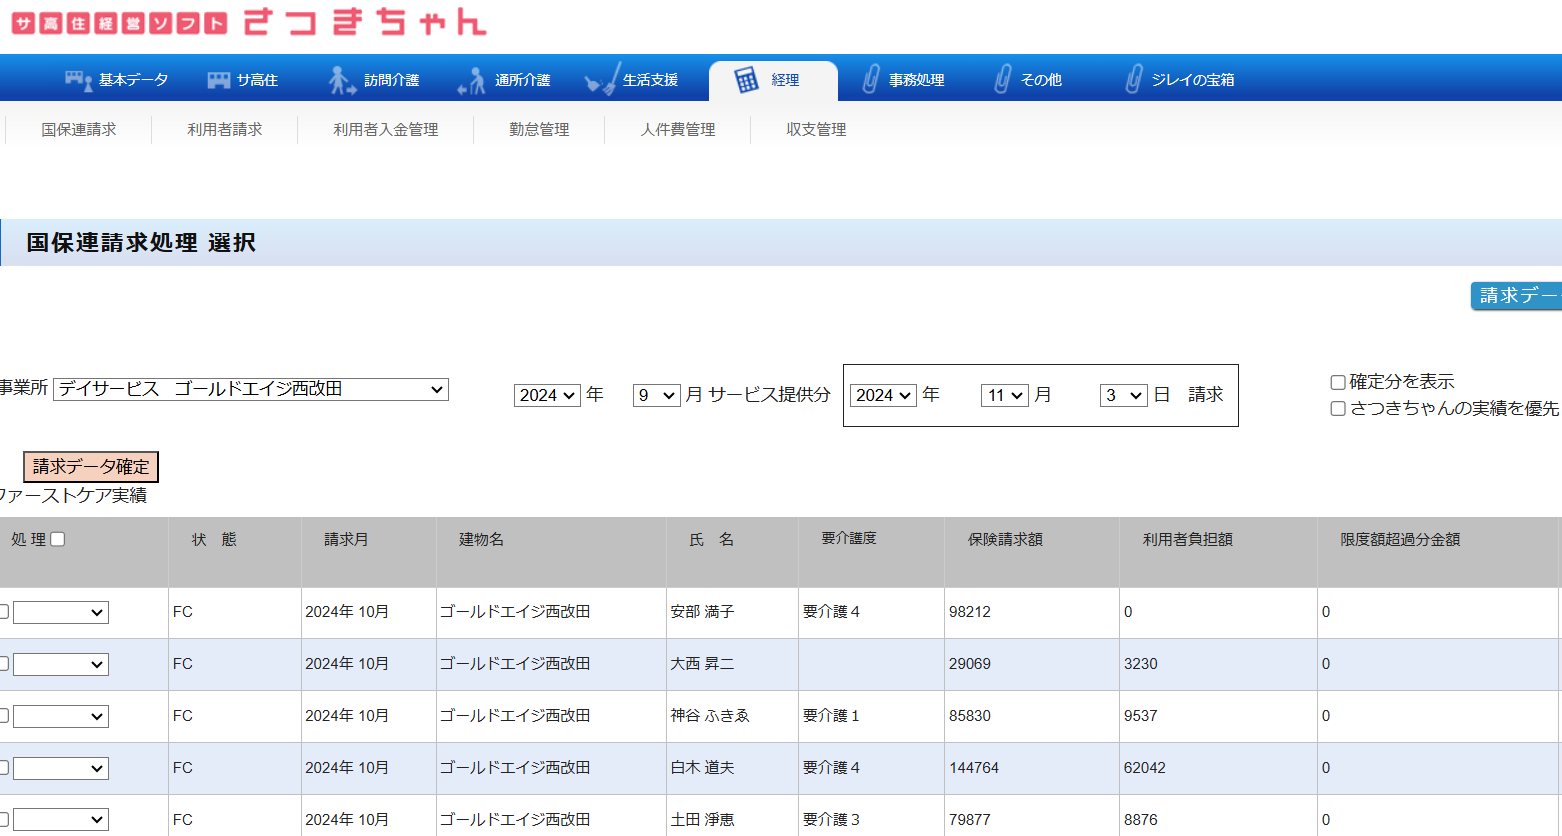Switch to the 勤怠管理 submenu tab
Image resolution: width=1562 pixels, height=836 pixels.
tap(539, 130)
